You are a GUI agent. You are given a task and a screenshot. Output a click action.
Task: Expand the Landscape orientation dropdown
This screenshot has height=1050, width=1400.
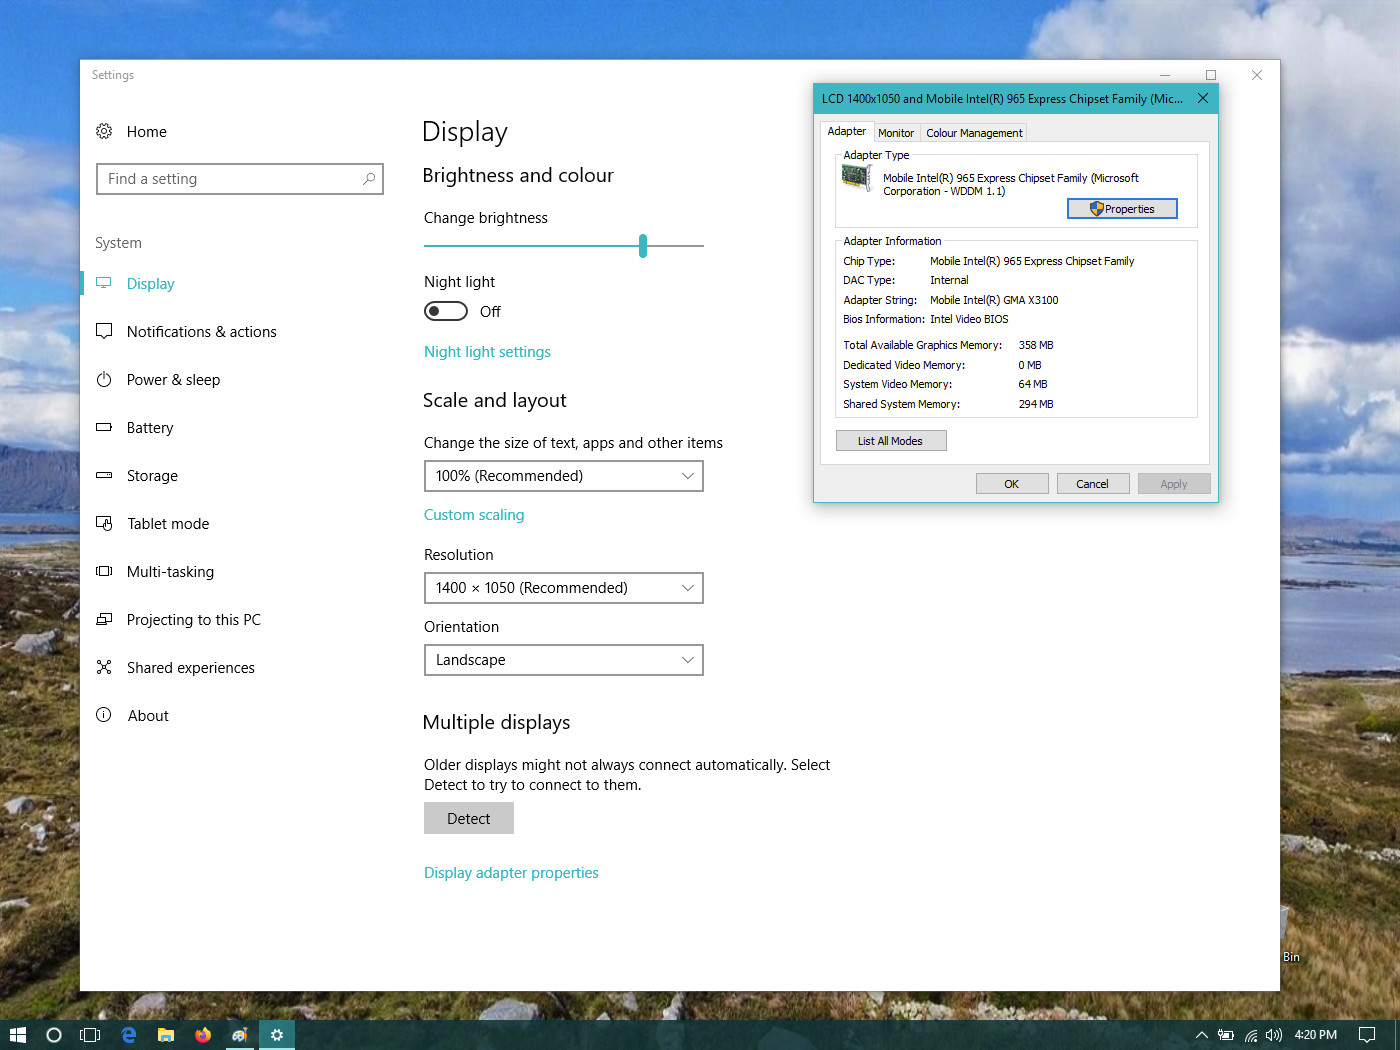click(x=564, y=660)
